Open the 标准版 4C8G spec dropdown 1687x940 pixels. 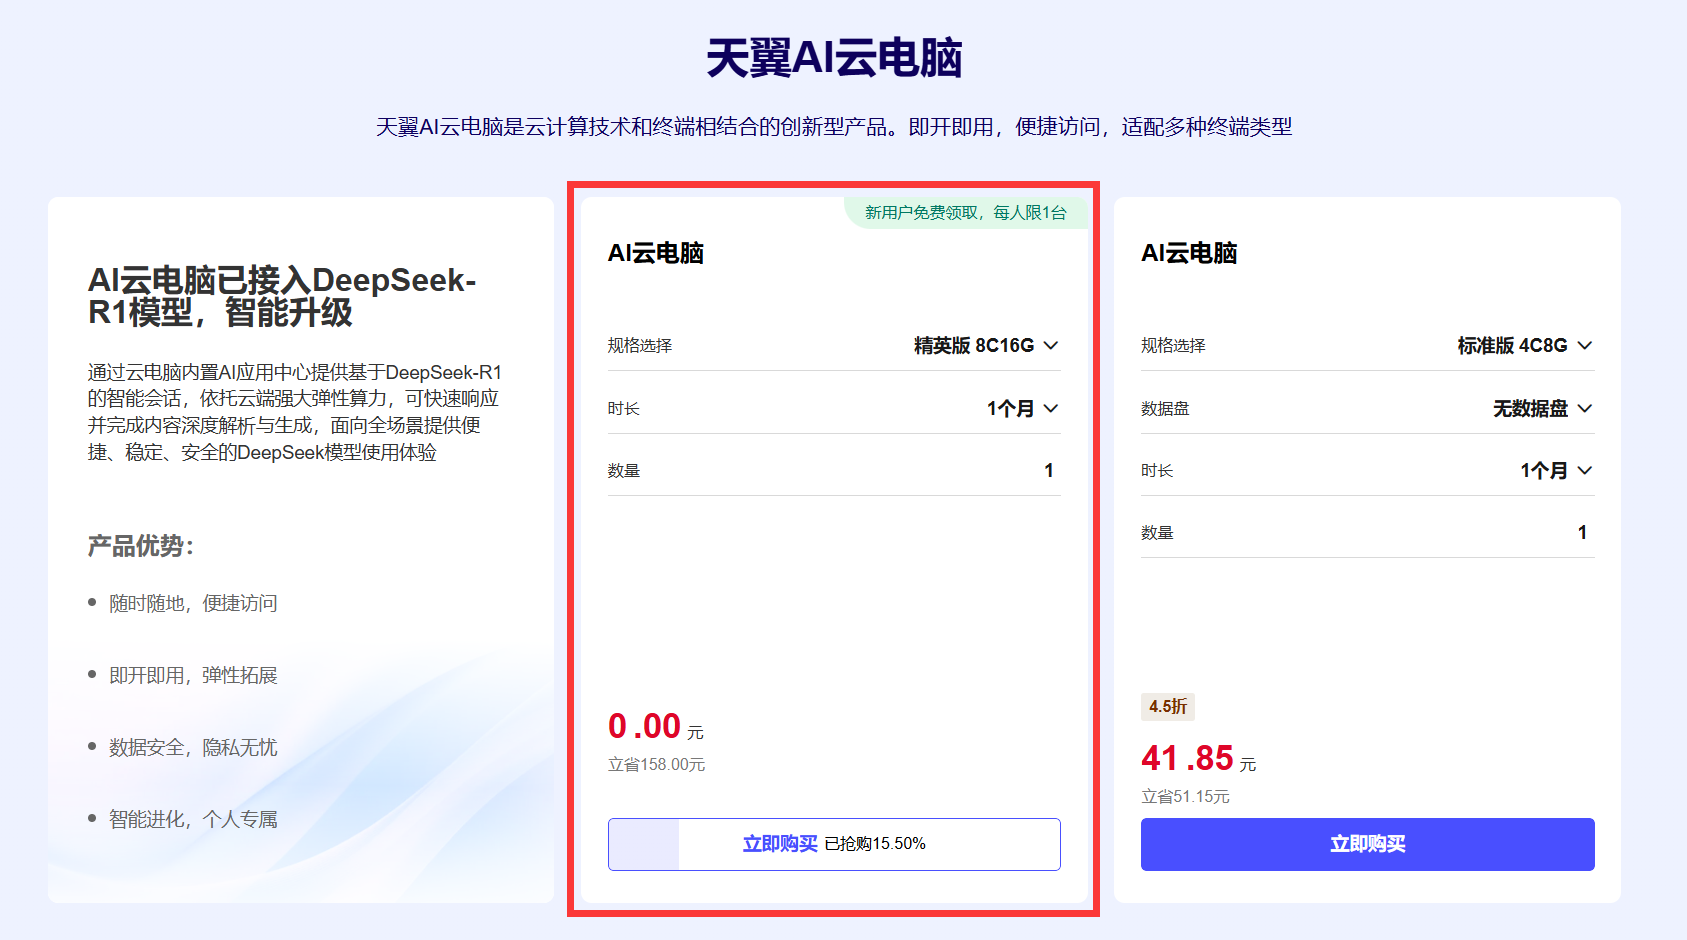1524,345
